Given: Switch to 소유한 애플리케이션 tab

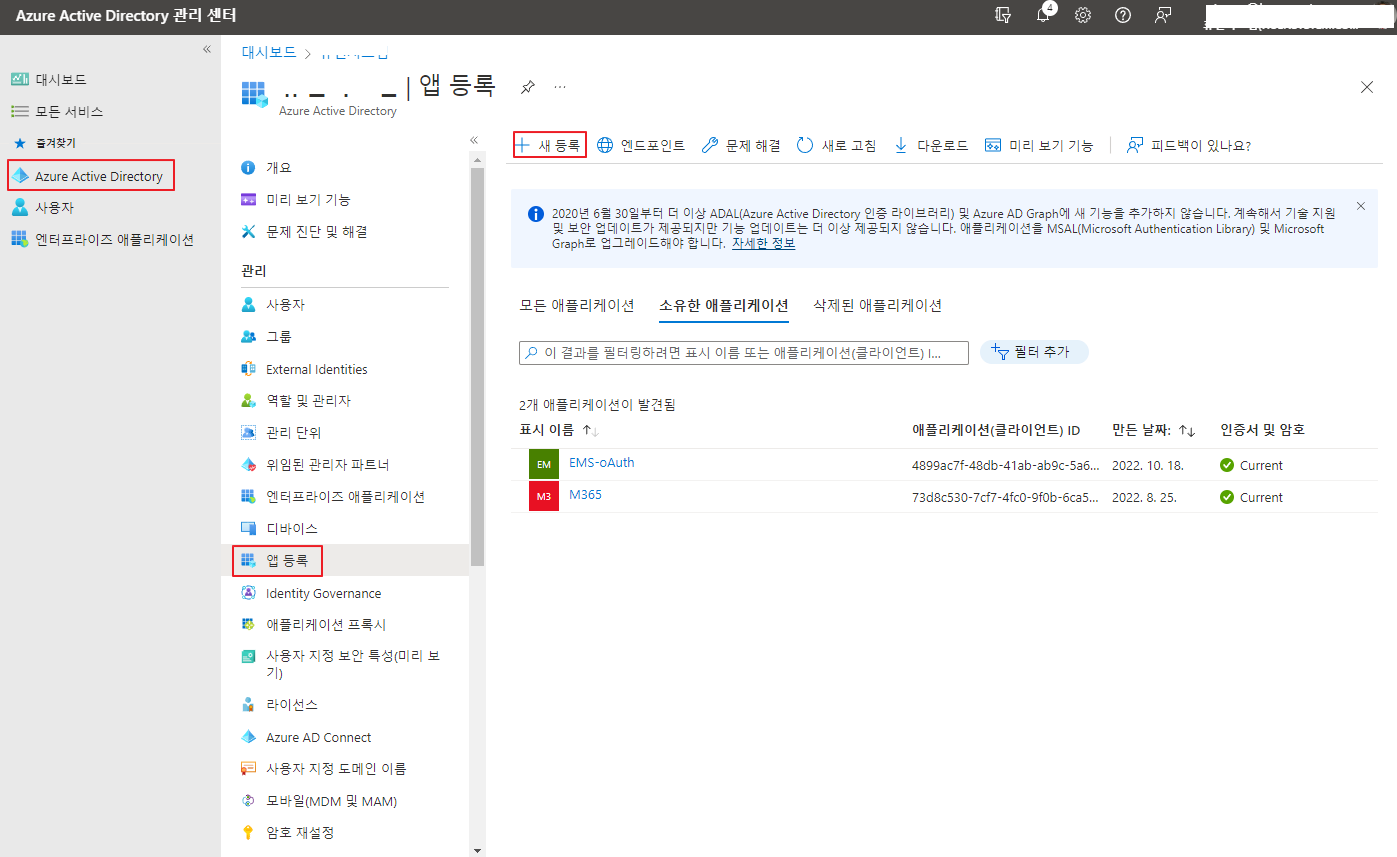Looking at the screenshot, I should (724, 305).
